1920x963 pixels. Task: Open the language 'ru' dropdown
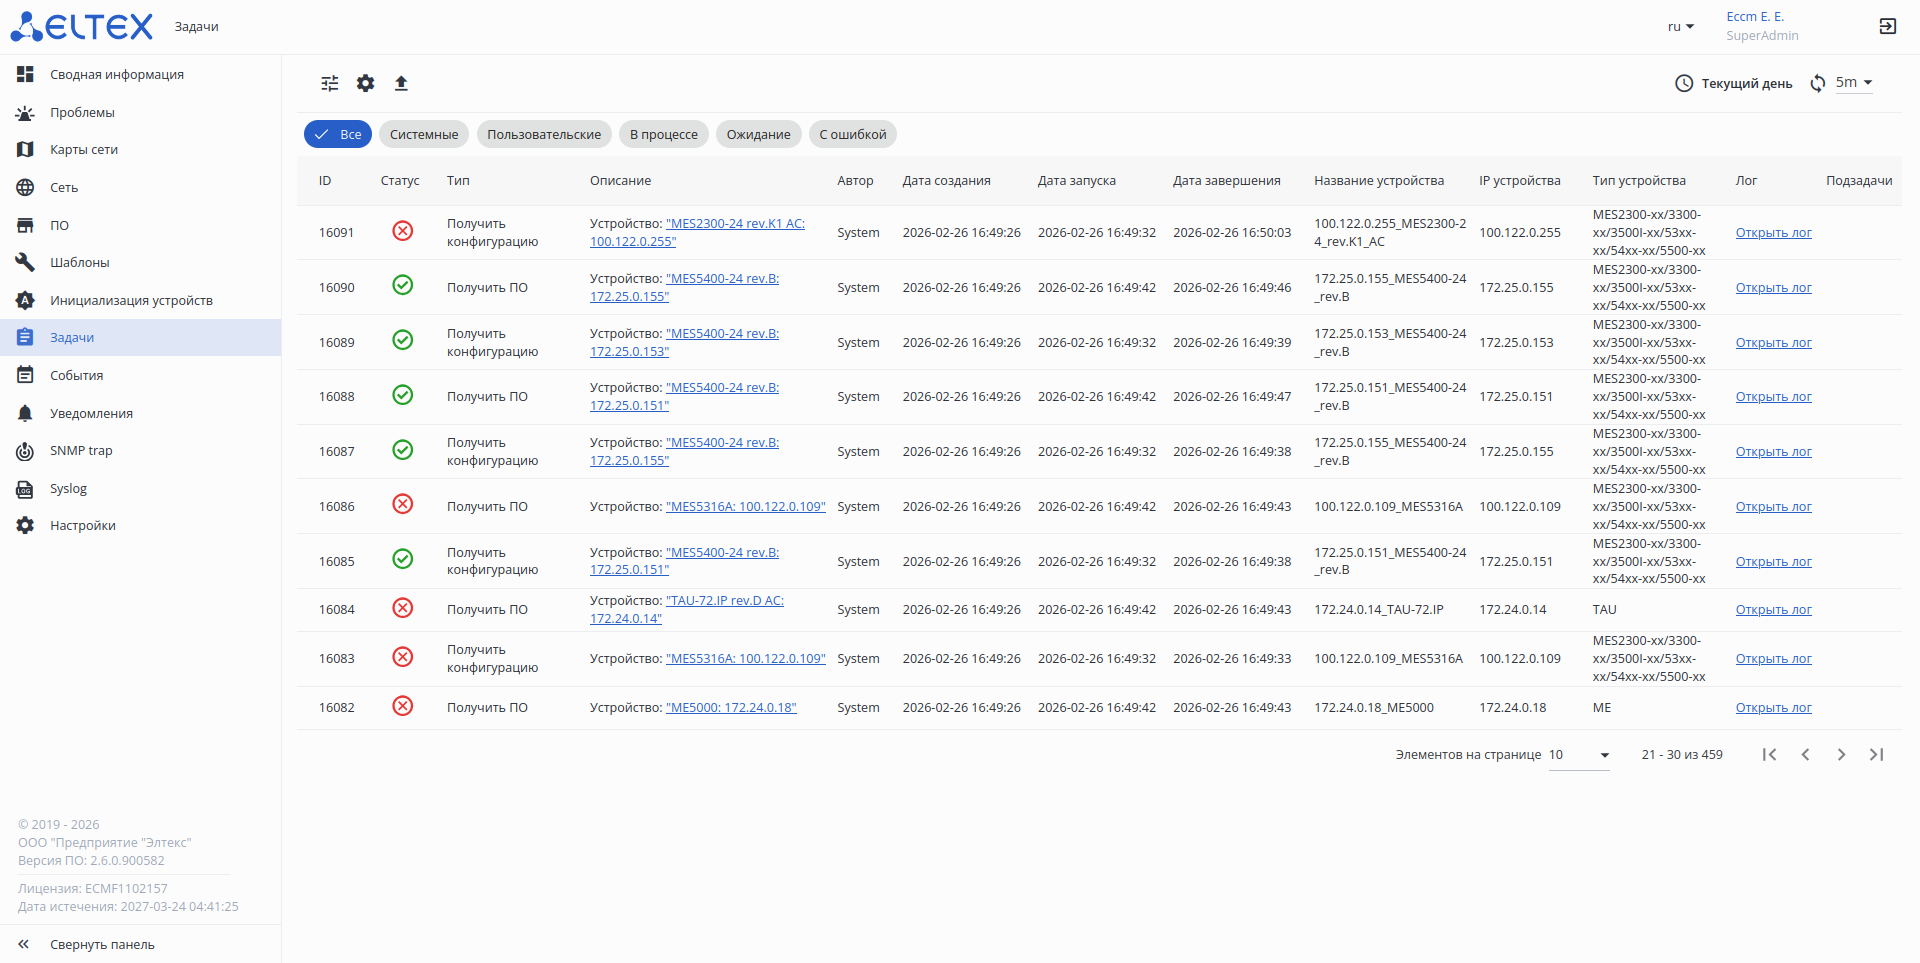pos(1680,27)
